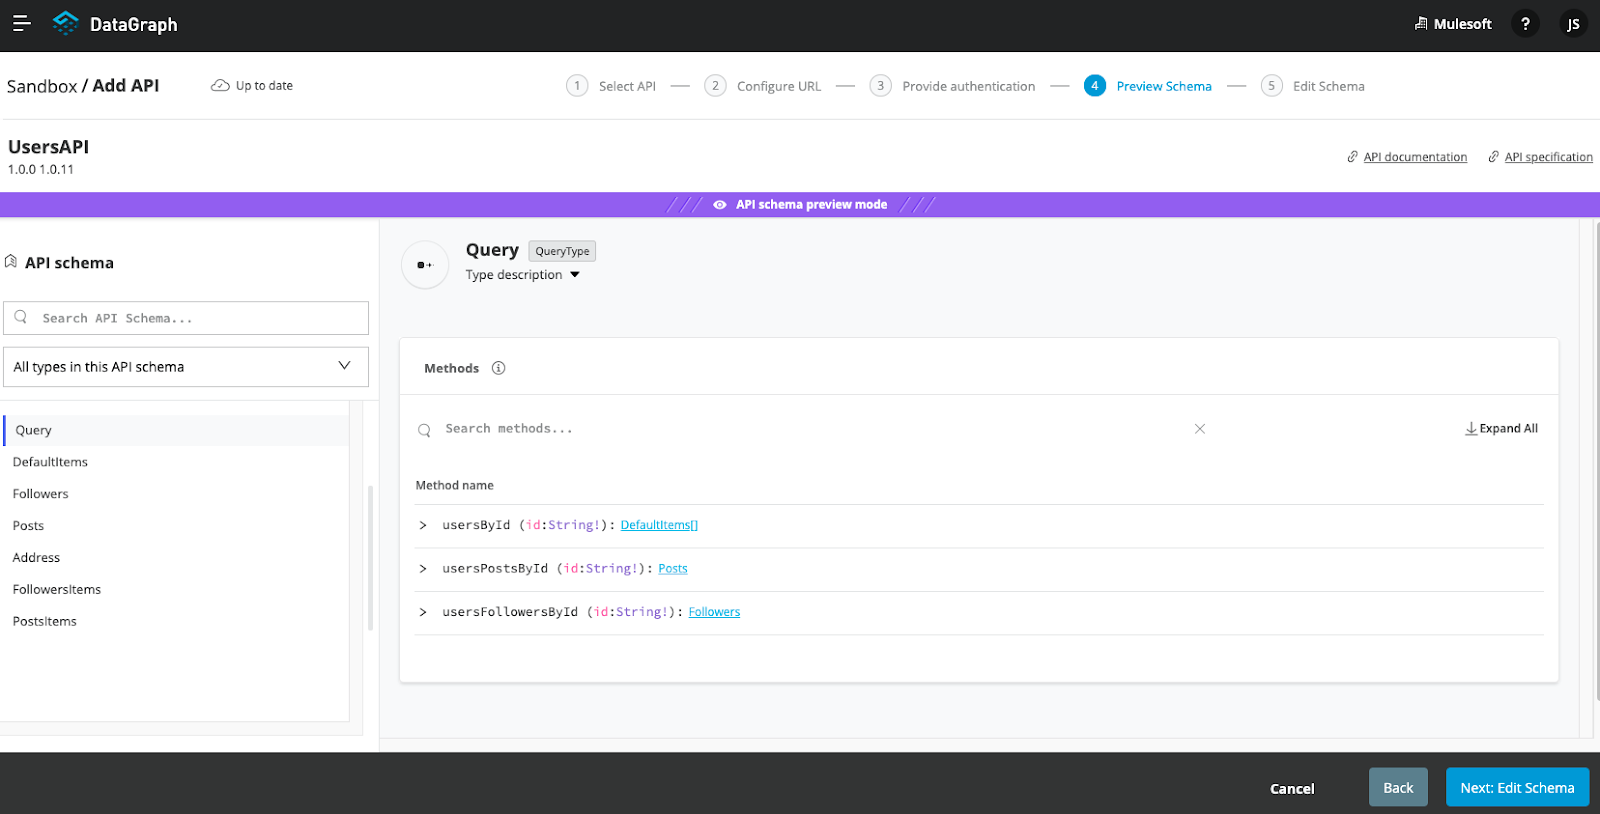Viewport: 1600px width, 814px height.
Task: Go to step 1 Select API
Action: (x=611, y=86)
